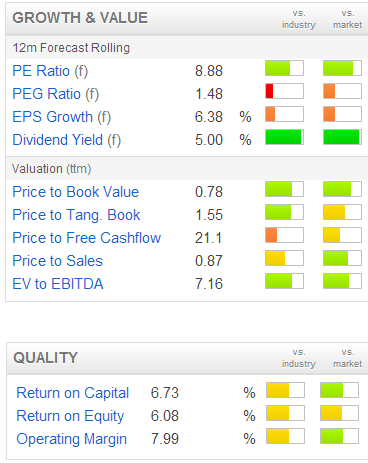This screenshot has height=463, width=368.
Task: Click Price to Sales vs. industry yellow bar
Action: (x=284, y=258)
